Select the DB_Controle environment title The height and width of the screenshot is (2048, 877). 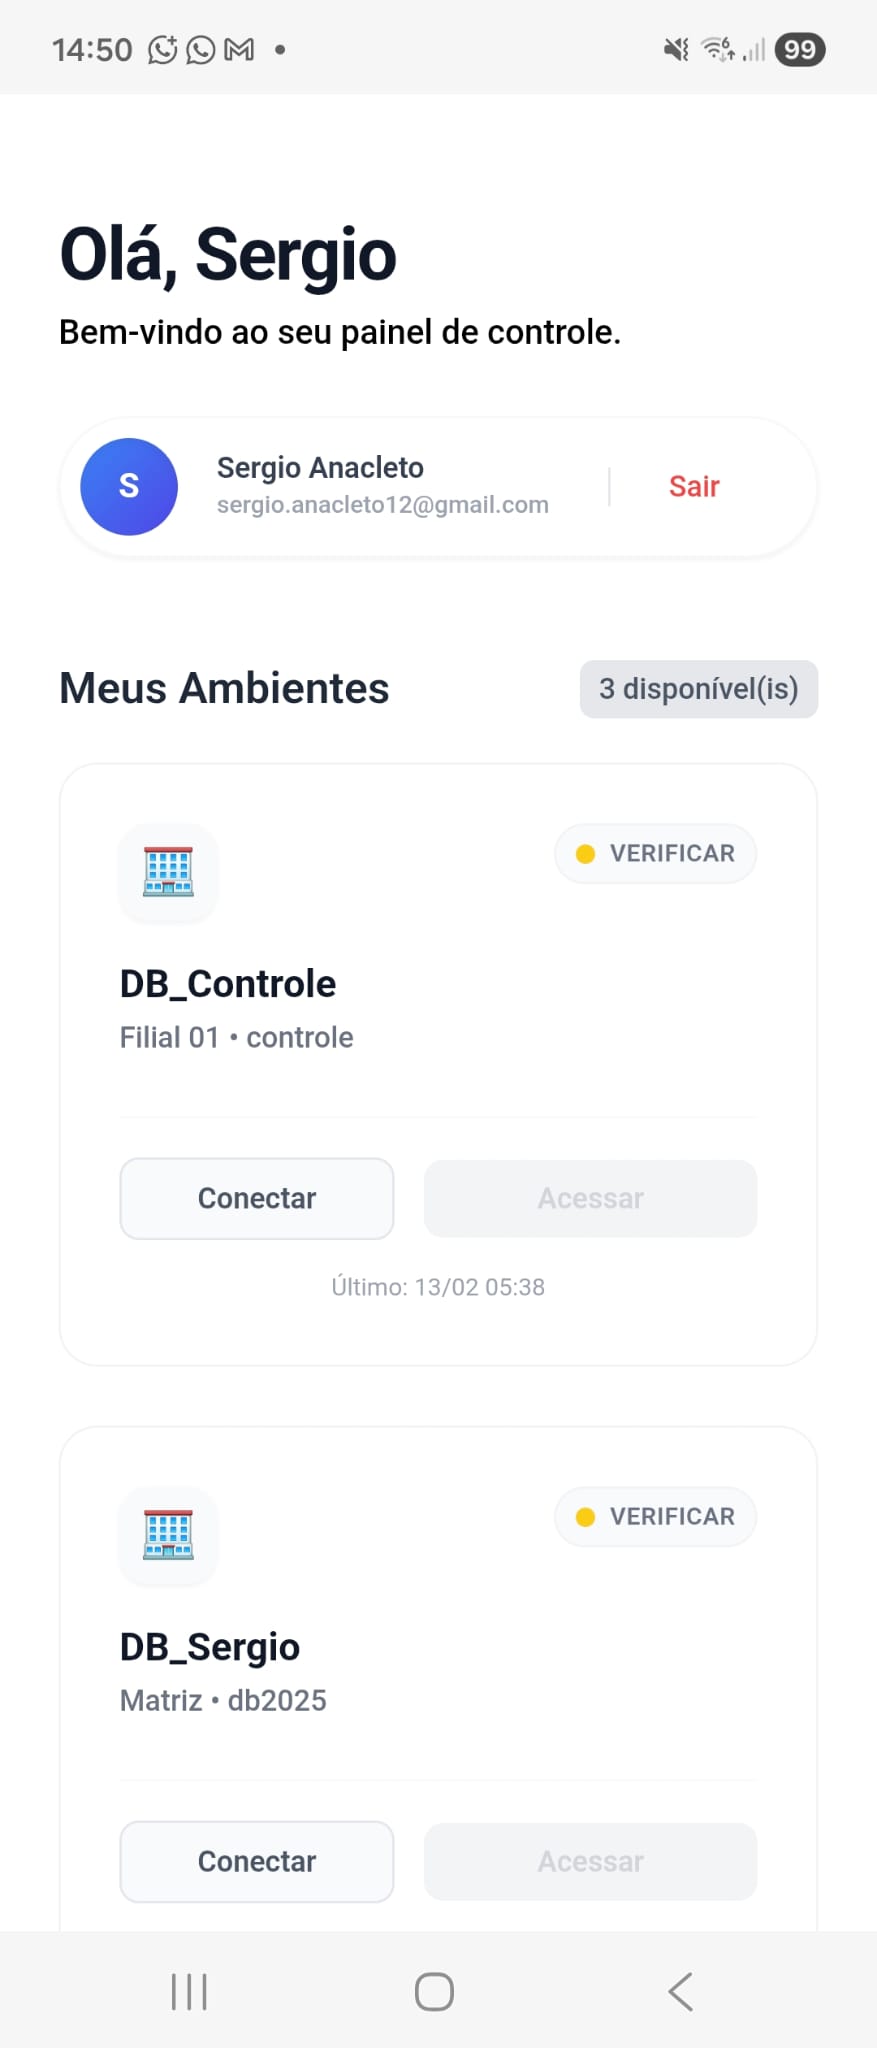click(x=228, y=984)
